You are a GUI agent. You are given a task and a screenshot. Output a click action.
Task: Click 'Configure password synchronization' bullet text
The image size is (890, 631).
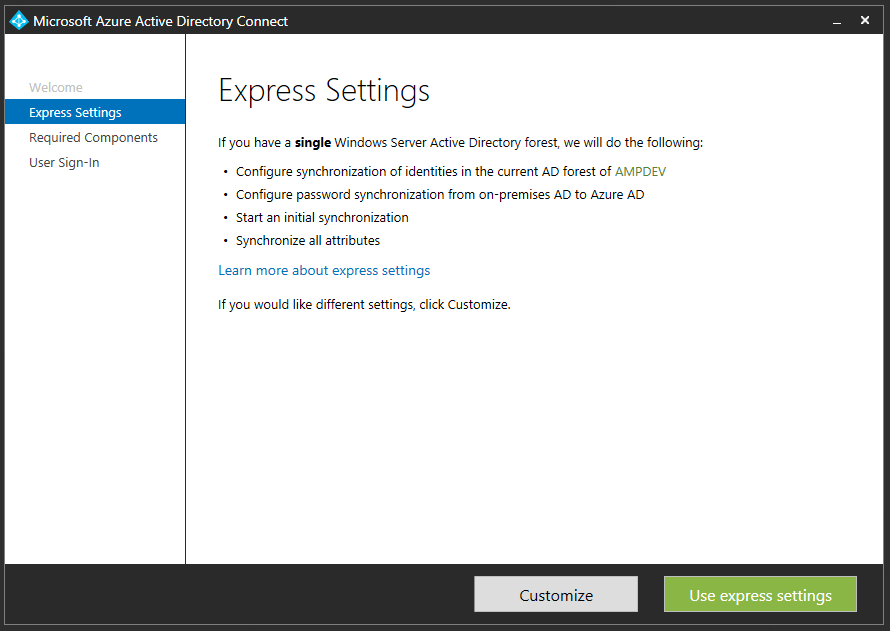click(x=440, y=195)
